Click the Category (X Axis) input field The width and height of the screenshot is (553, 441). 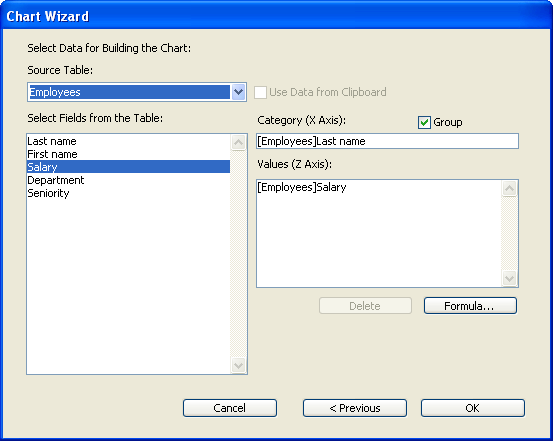[x=387, y=141]
